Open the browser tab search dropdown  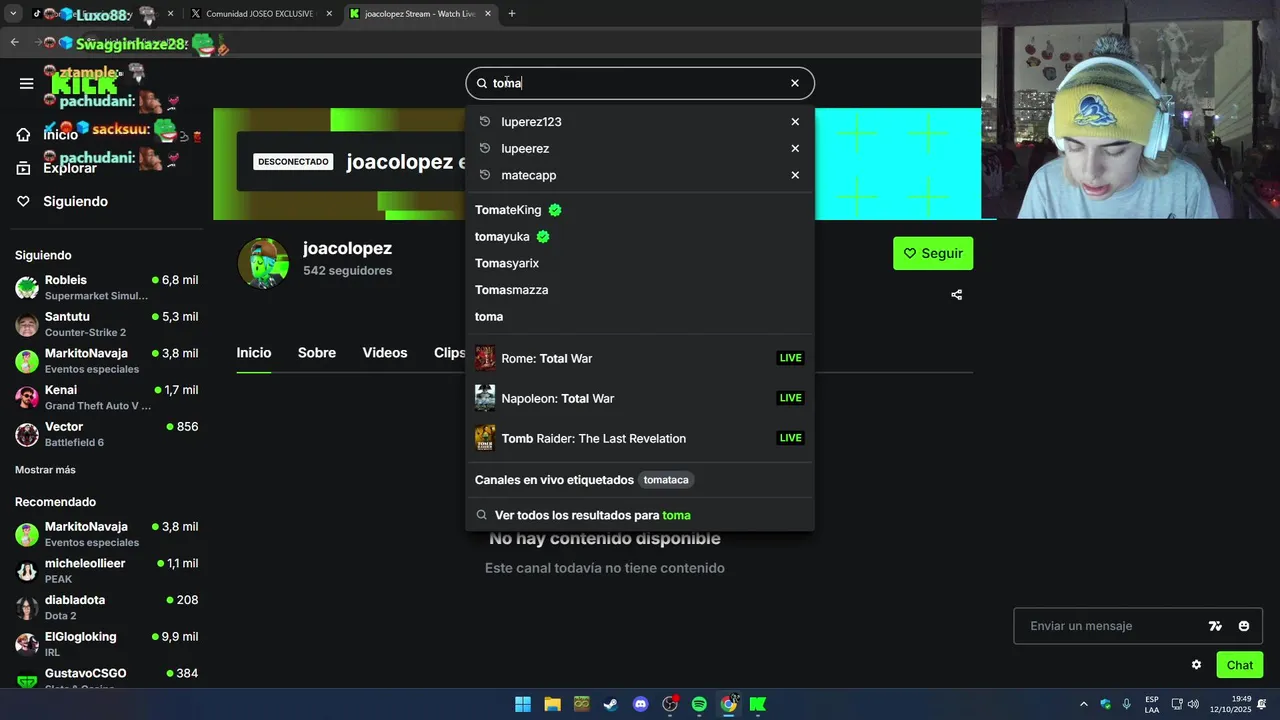tap(13, 14)
